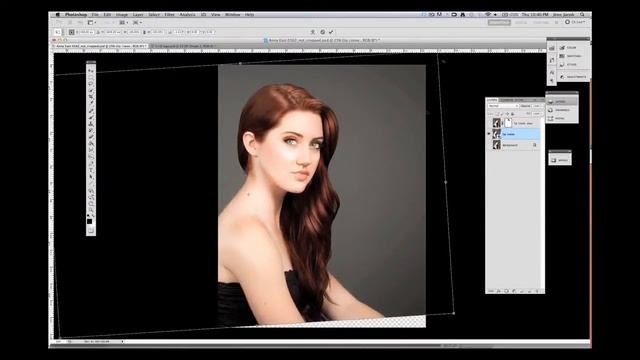Click the reference point locator
The width and height of the screenshot is (640, 360).
(71, 32)
